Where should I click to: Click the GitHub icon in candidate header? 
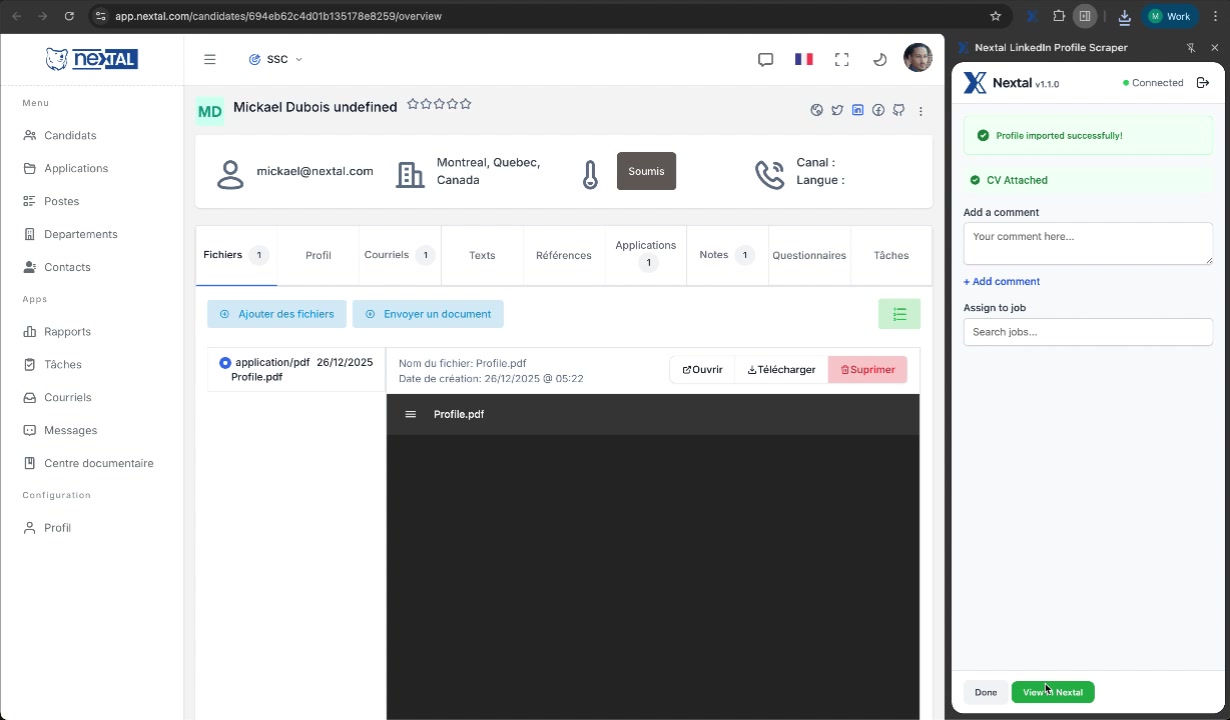[x=899, y=110]
